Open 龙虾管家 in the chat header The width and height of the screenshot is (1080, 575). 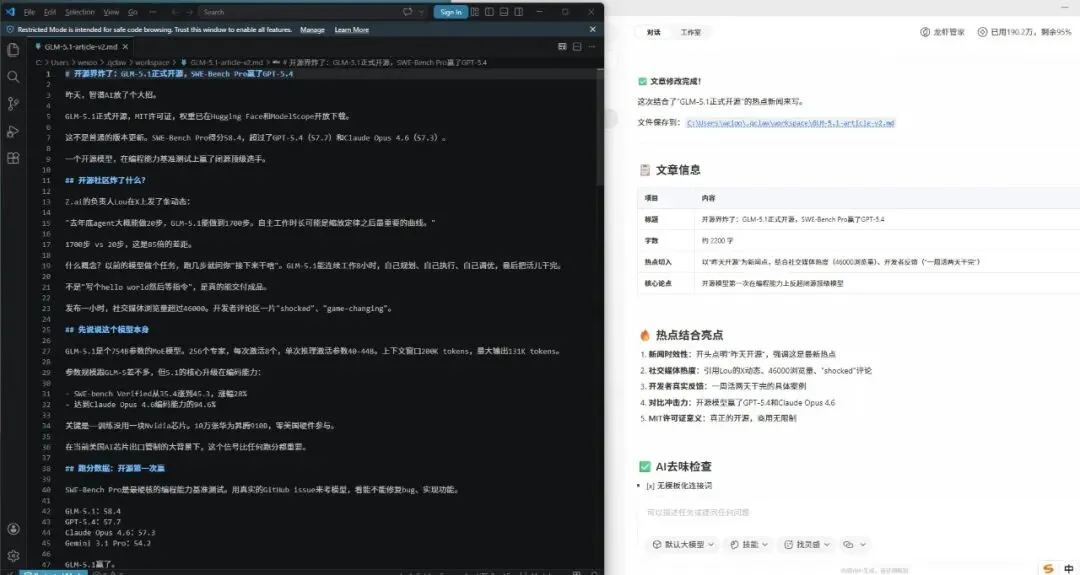[943, 32]
